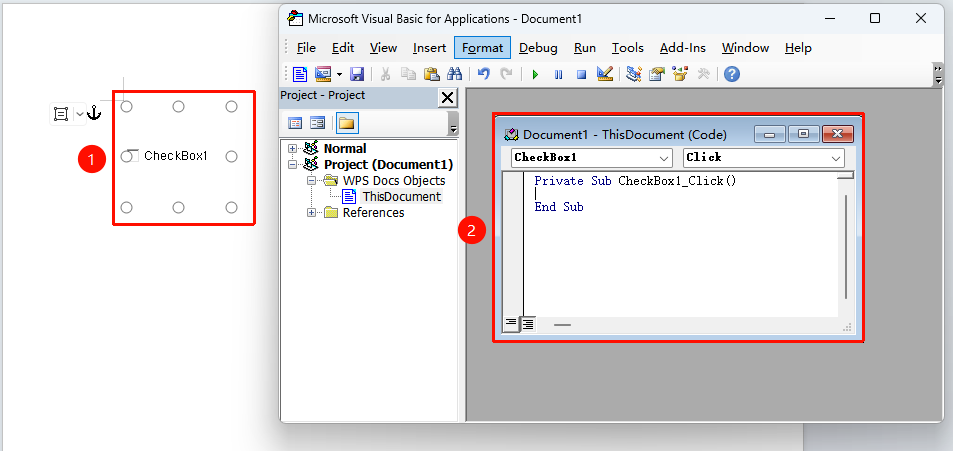This screenshot has height=451, width=953.
Task: Select Project (Document1) in tree
Action: click(388, 165)
